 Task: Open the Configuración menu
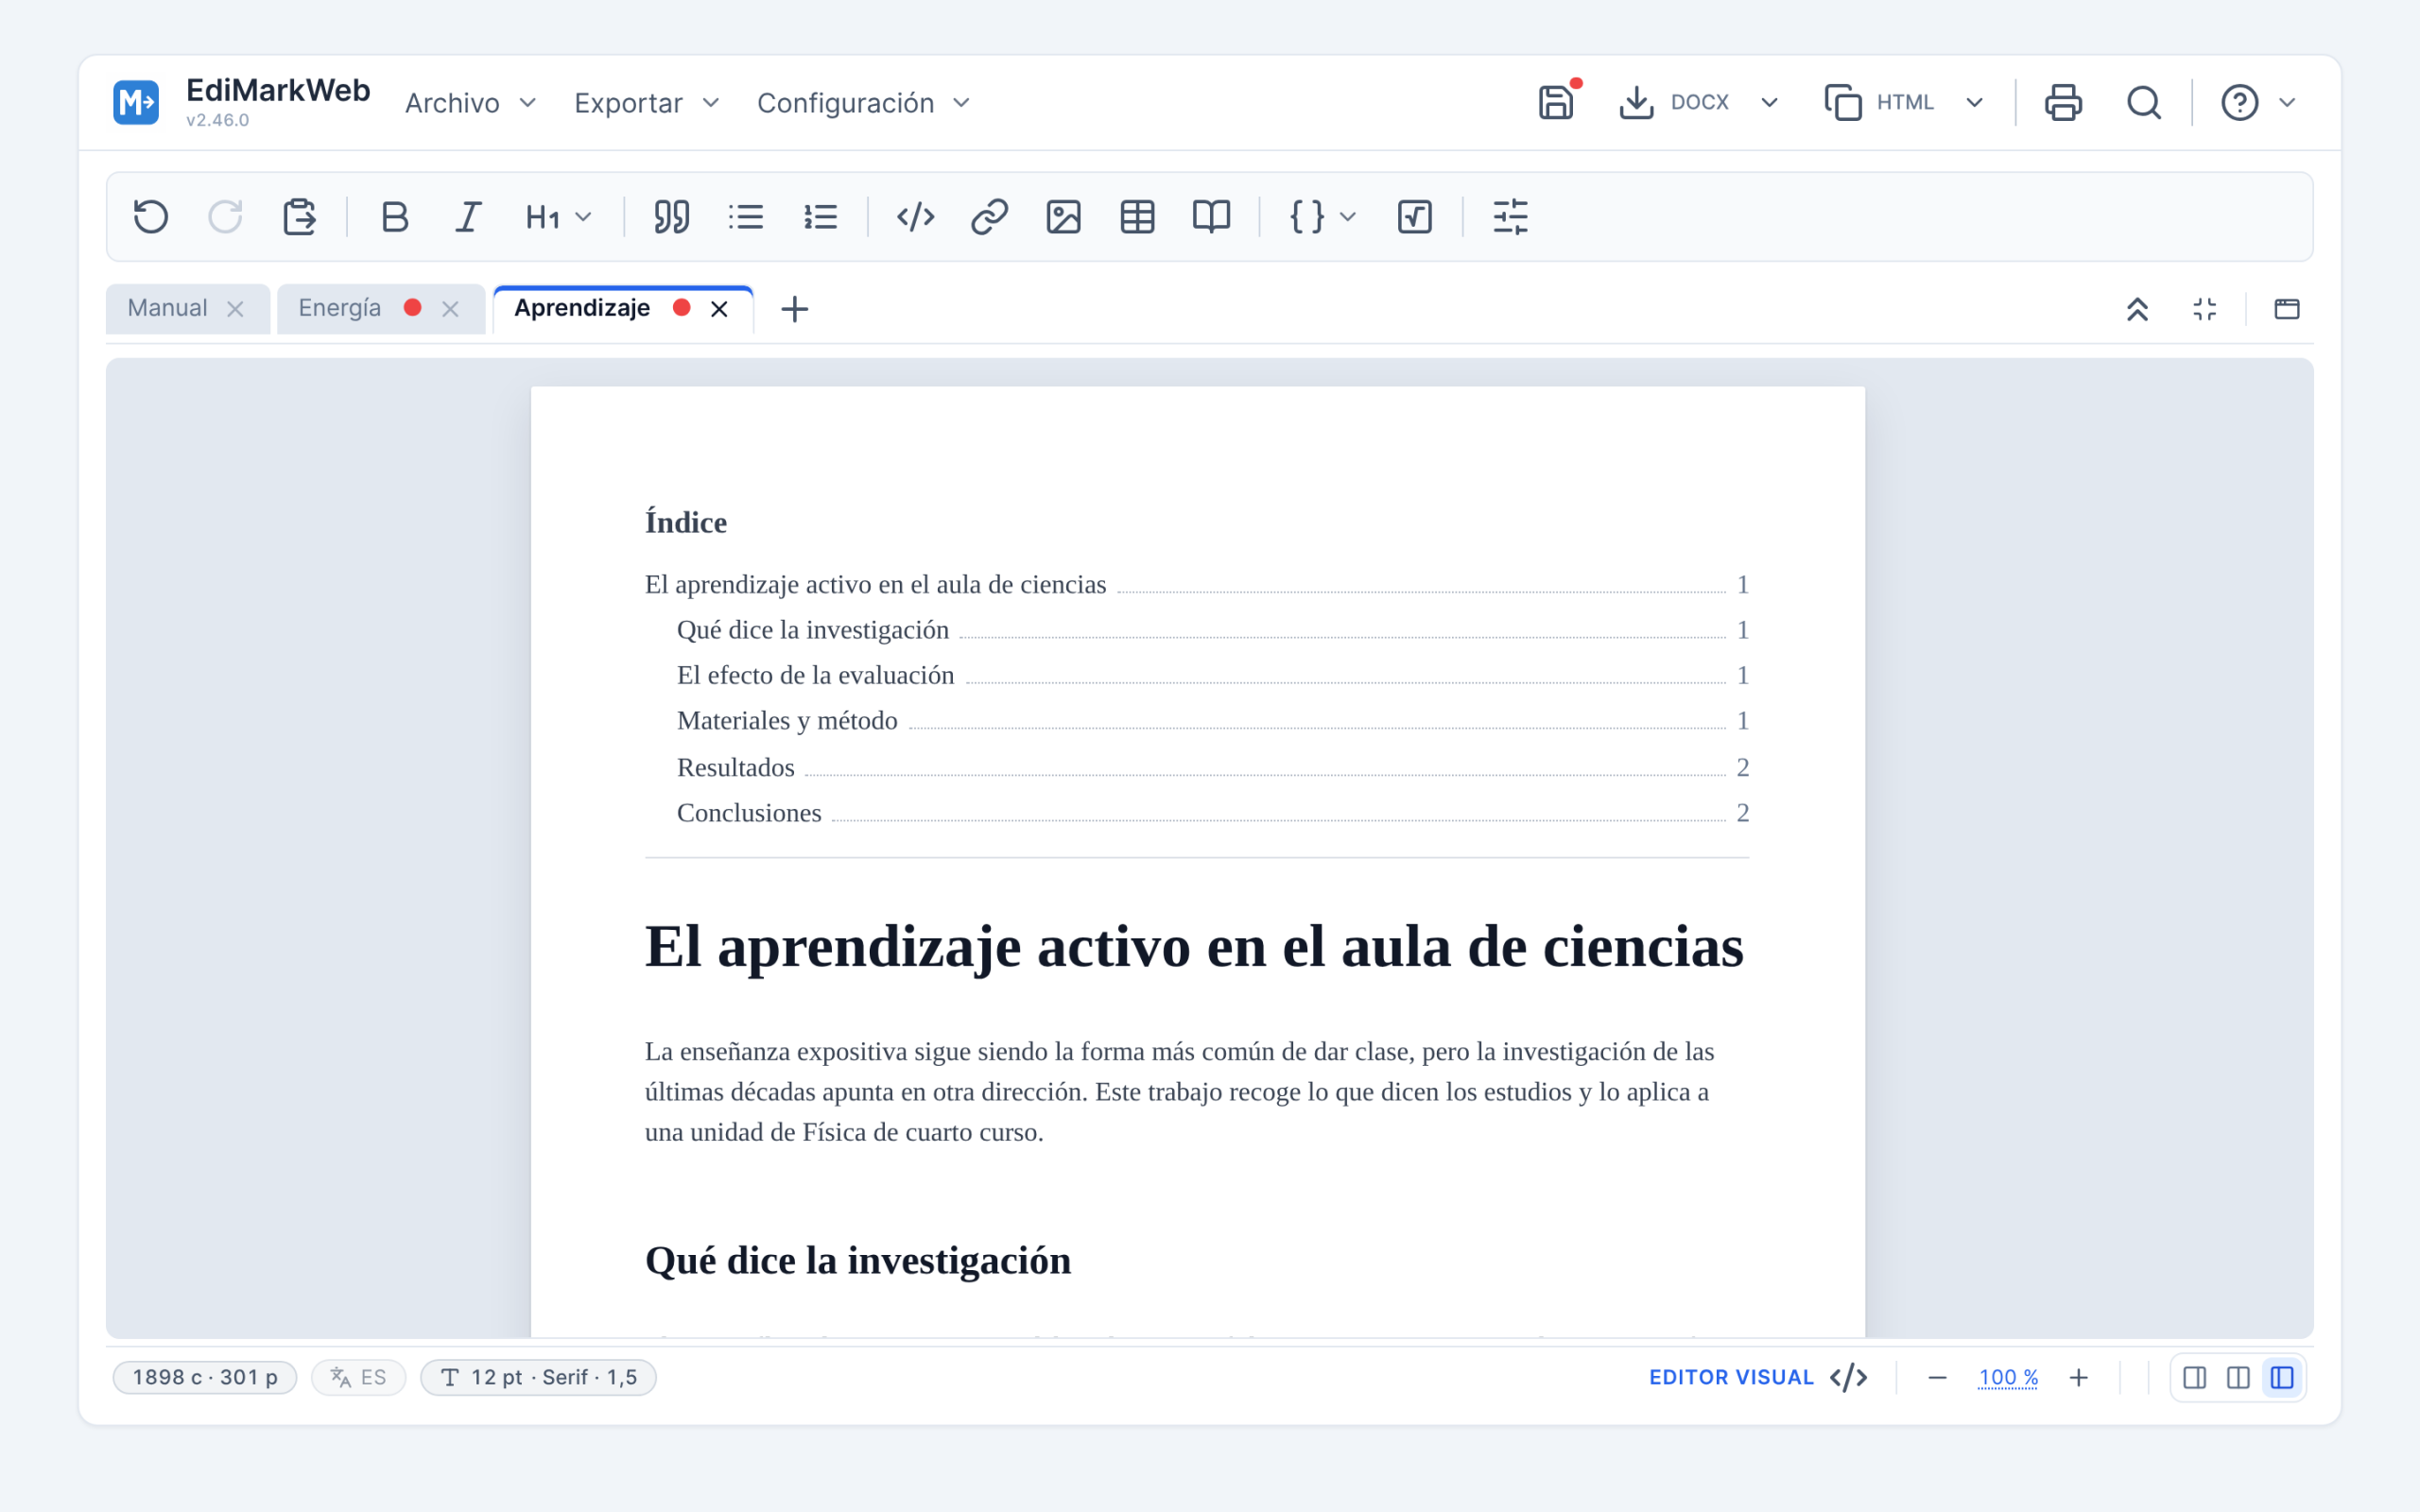pos(863,103)
